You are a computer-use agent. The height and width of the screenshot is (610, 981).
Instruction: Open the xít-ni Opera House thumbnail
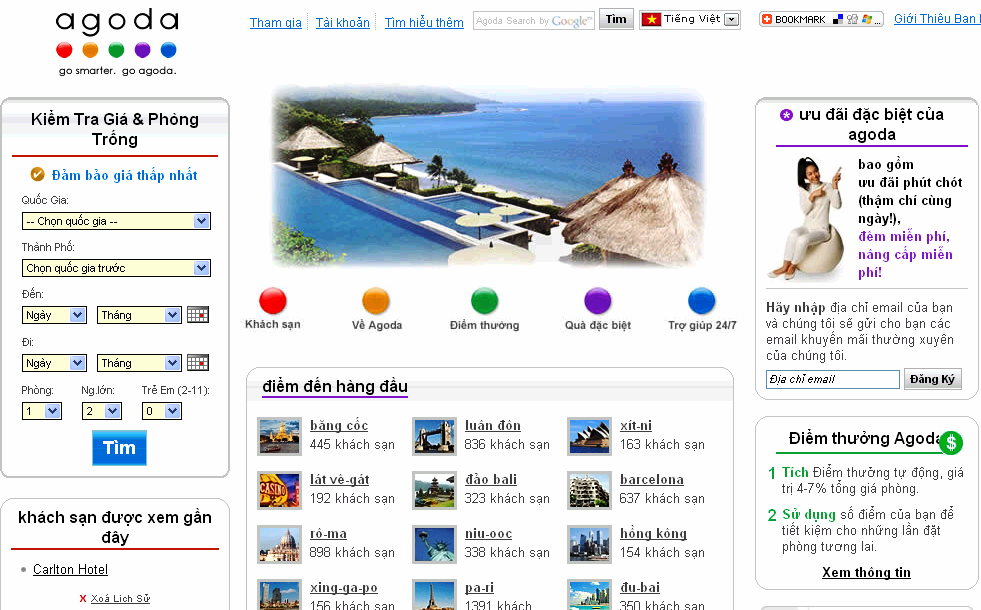coord(589,436)
